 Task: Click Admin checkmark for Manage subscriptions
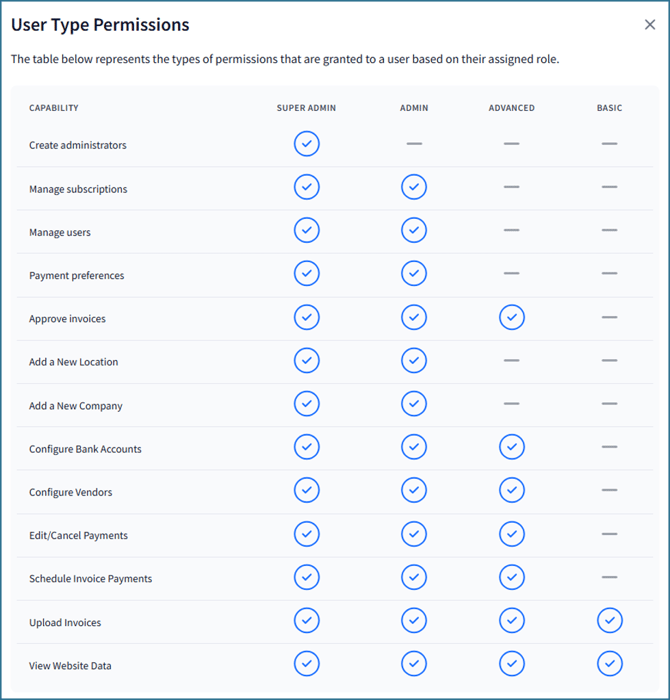tap(414, 187)
